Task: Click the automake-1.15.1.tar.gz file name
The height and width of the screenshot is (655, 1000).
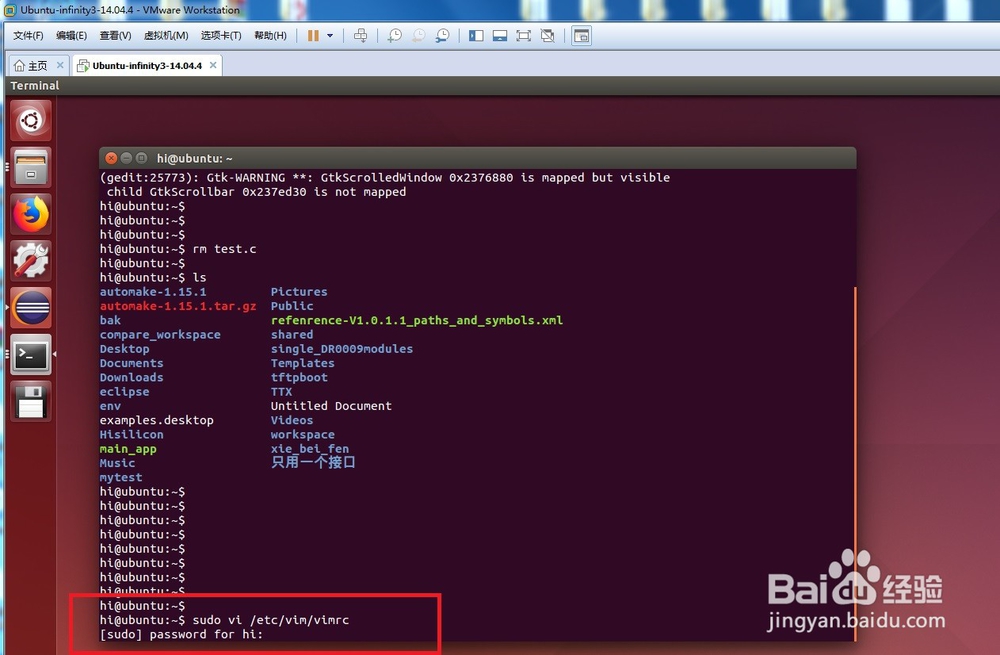Action: (178, 306)
